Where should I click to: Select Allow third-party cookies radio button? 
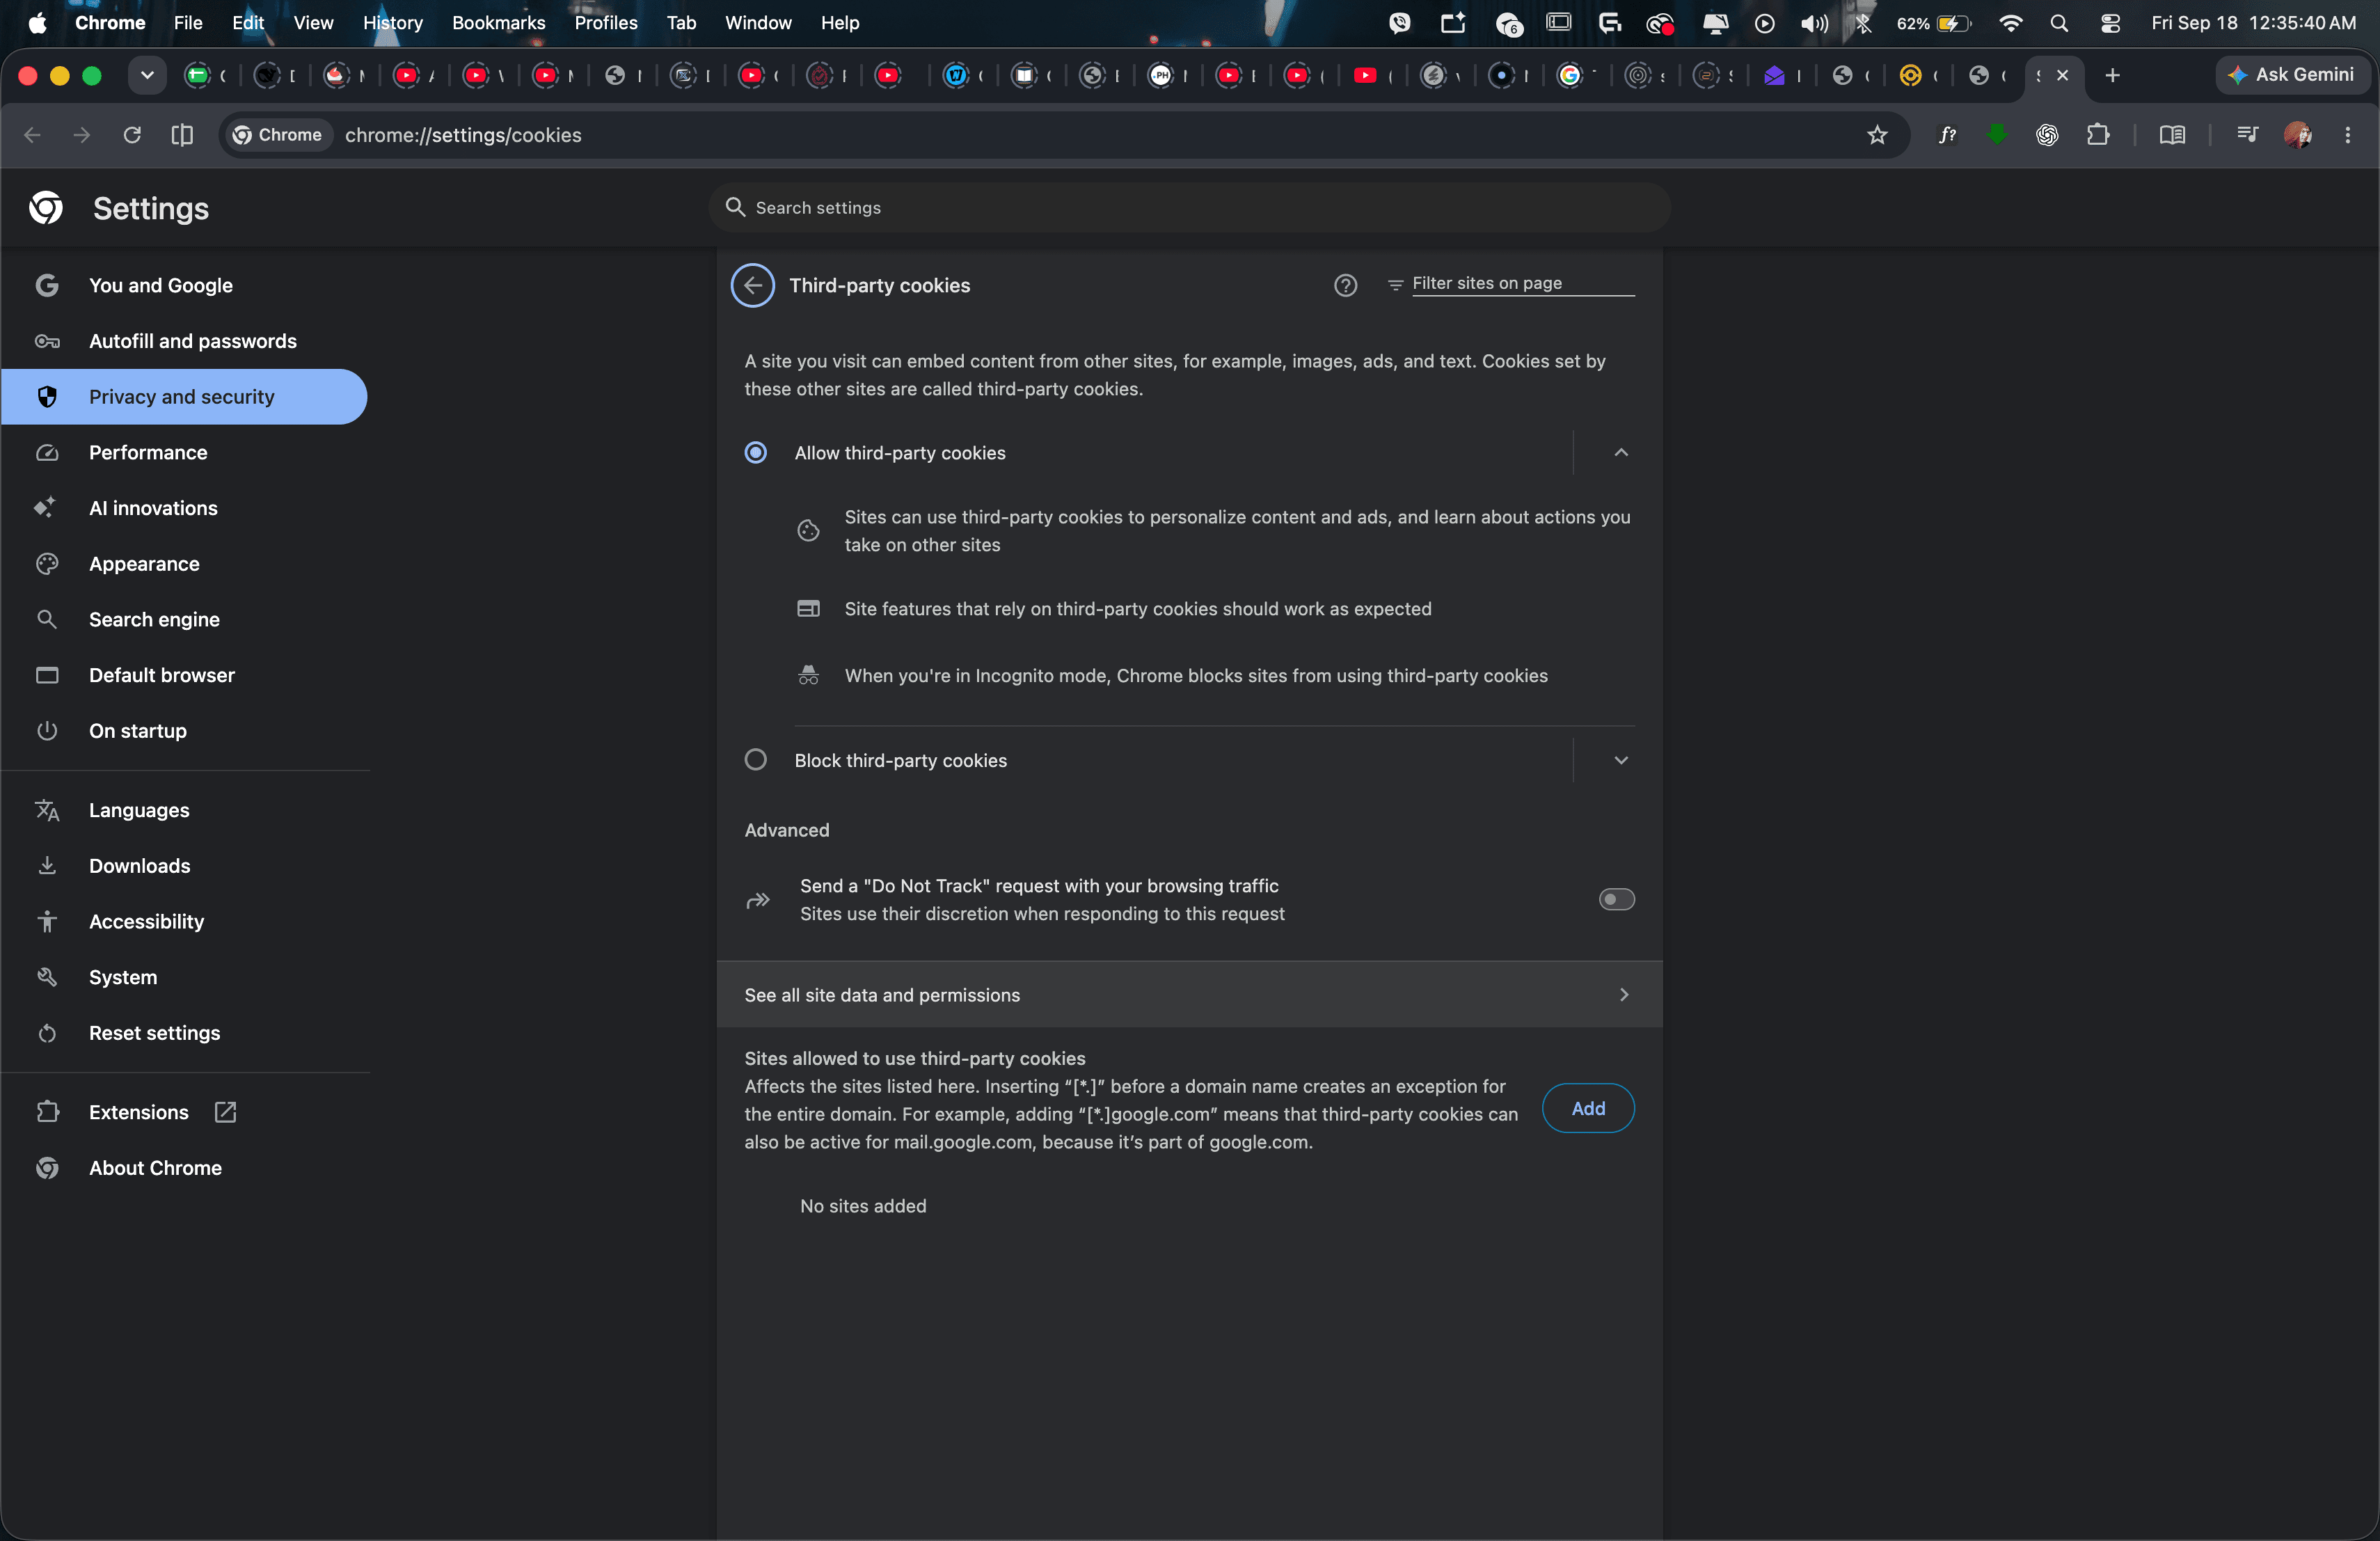[x=756, y=453]
